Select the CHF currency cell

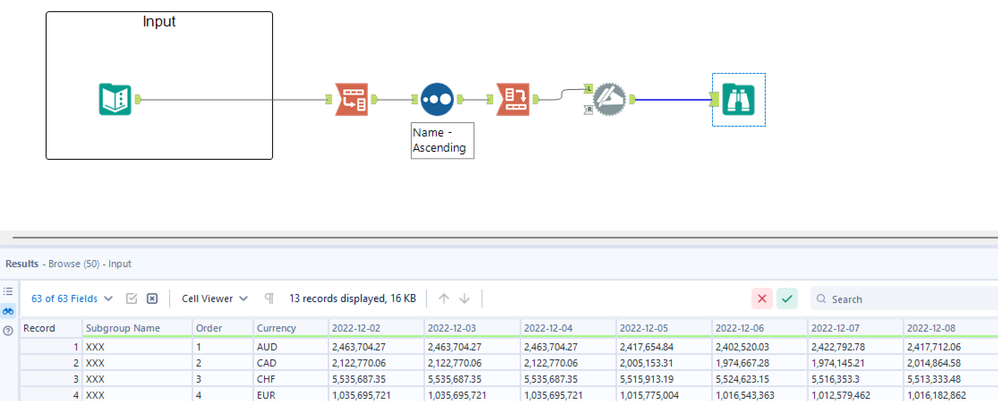click(x=290, y=379)
